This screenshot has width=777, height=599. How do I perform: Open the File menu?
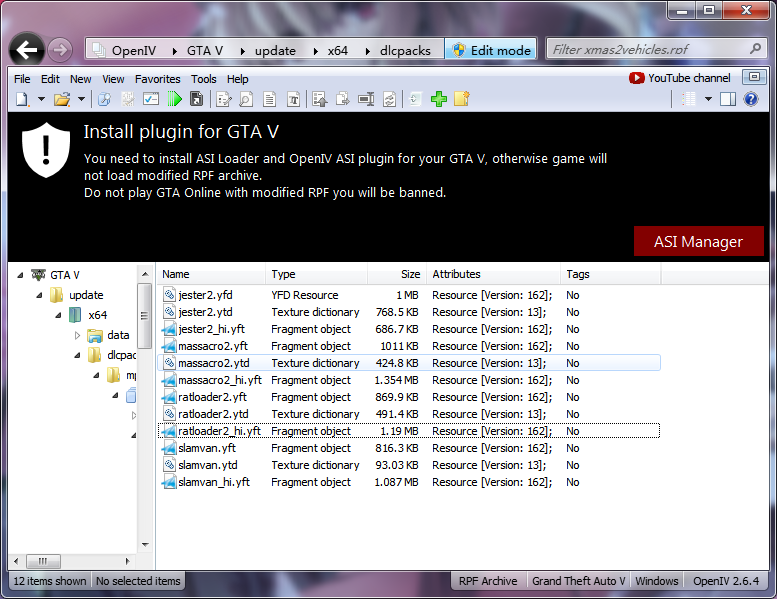[x=22, y=79]
